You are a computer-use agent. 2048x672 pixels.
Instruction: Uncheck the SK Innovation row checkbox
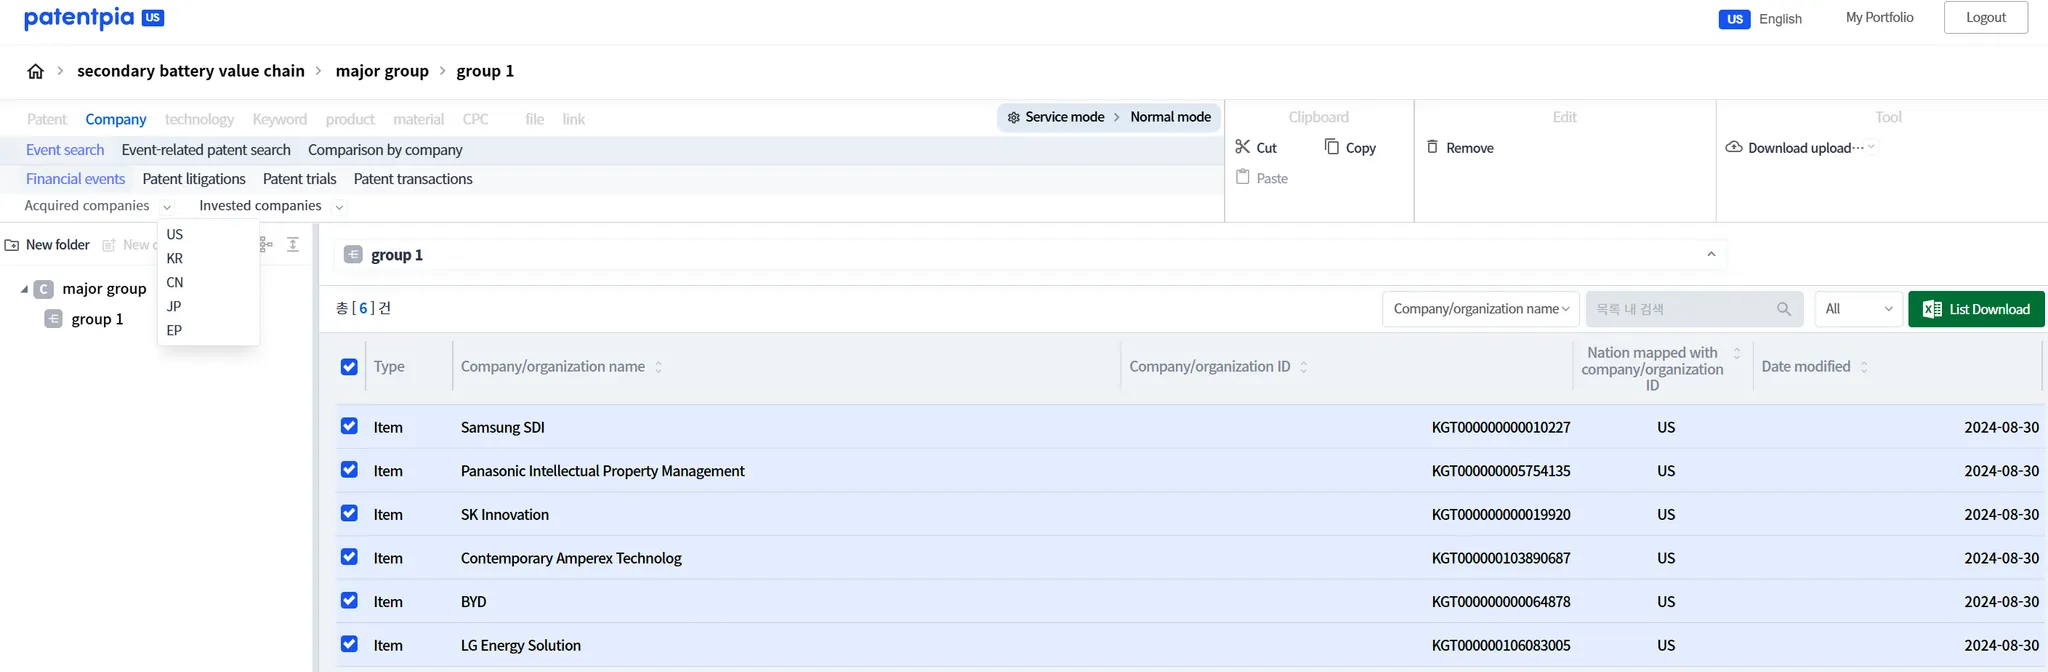pos(349,513)
